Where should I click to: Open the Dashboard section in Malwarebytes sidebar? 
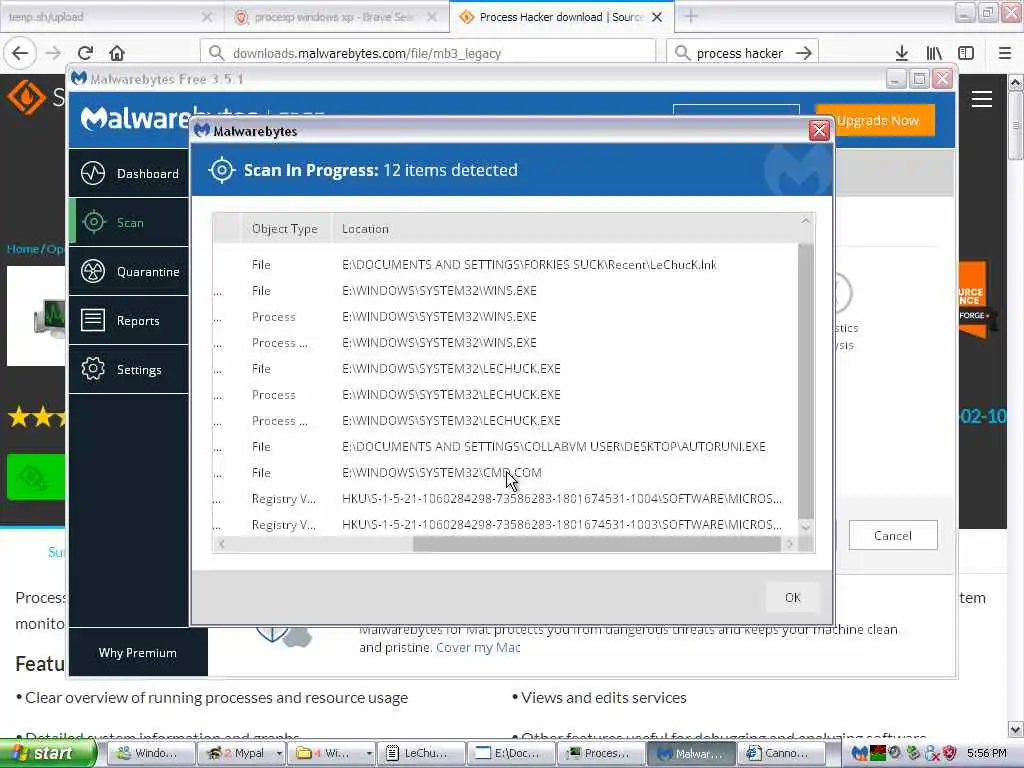129,174
